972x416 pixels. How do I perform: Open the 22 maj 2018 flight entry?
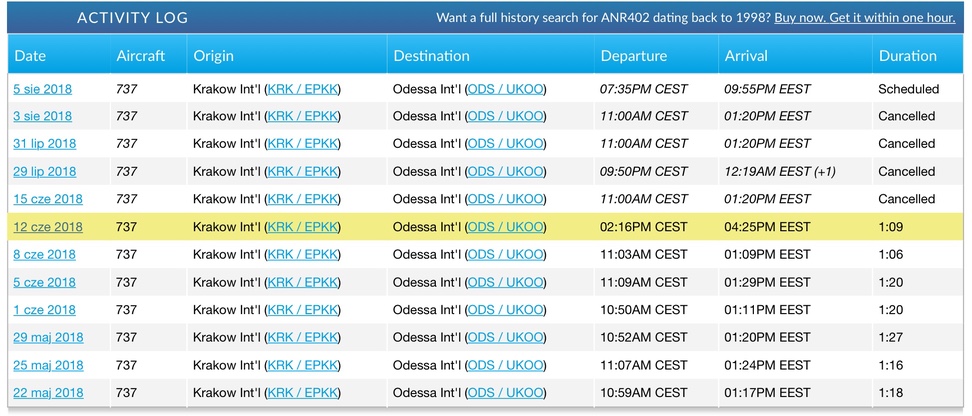(48, 392)
